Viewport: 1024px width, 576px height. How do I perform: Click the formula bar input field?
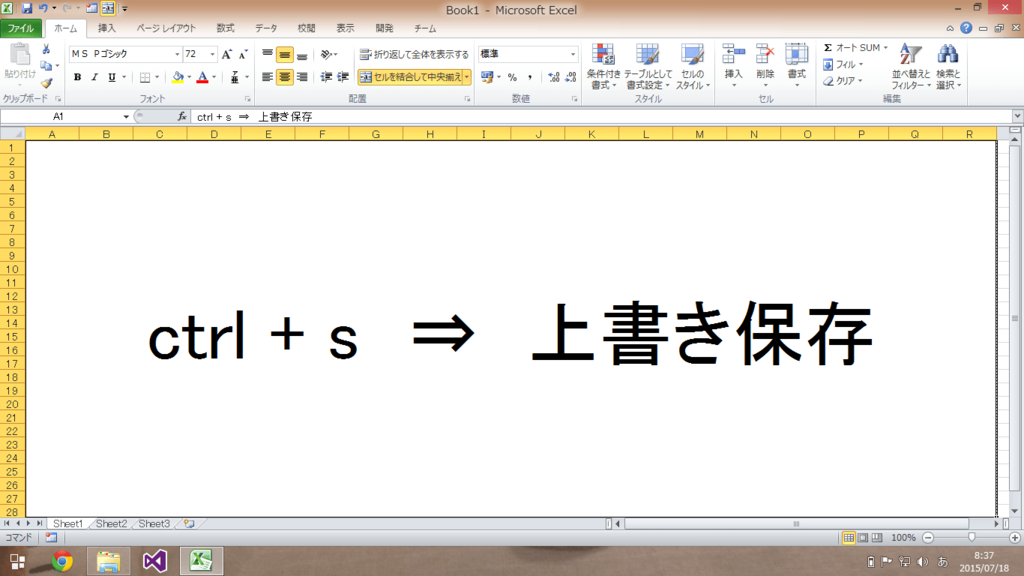(601, 116)
